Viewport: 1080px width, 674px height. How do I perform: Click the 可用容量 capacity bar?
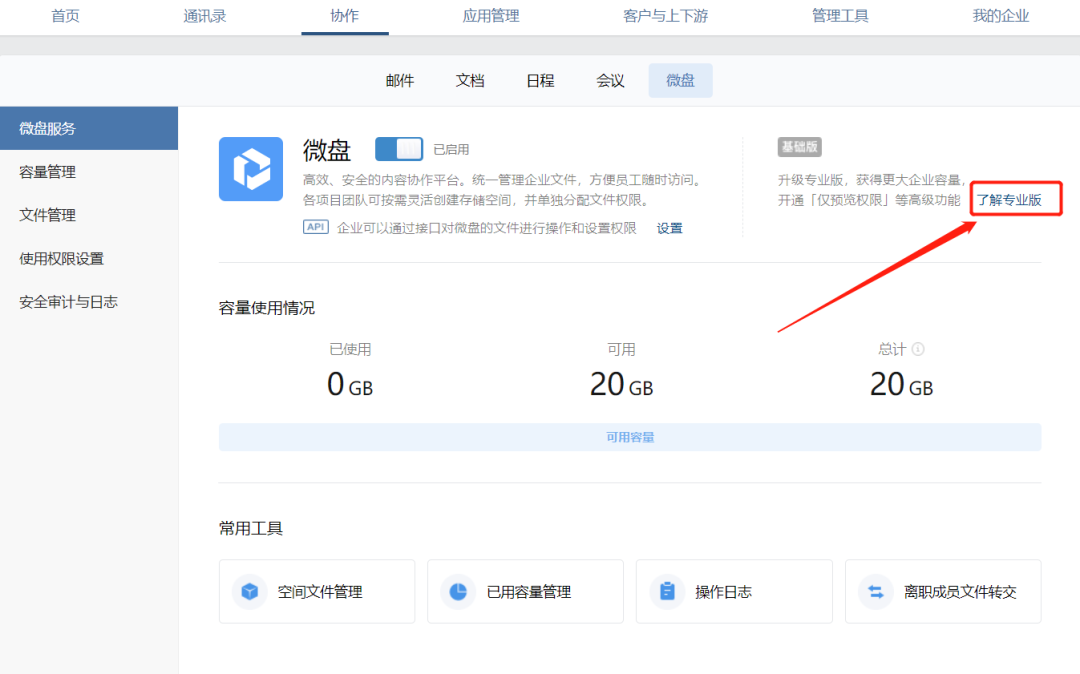(x=630, y=437)
